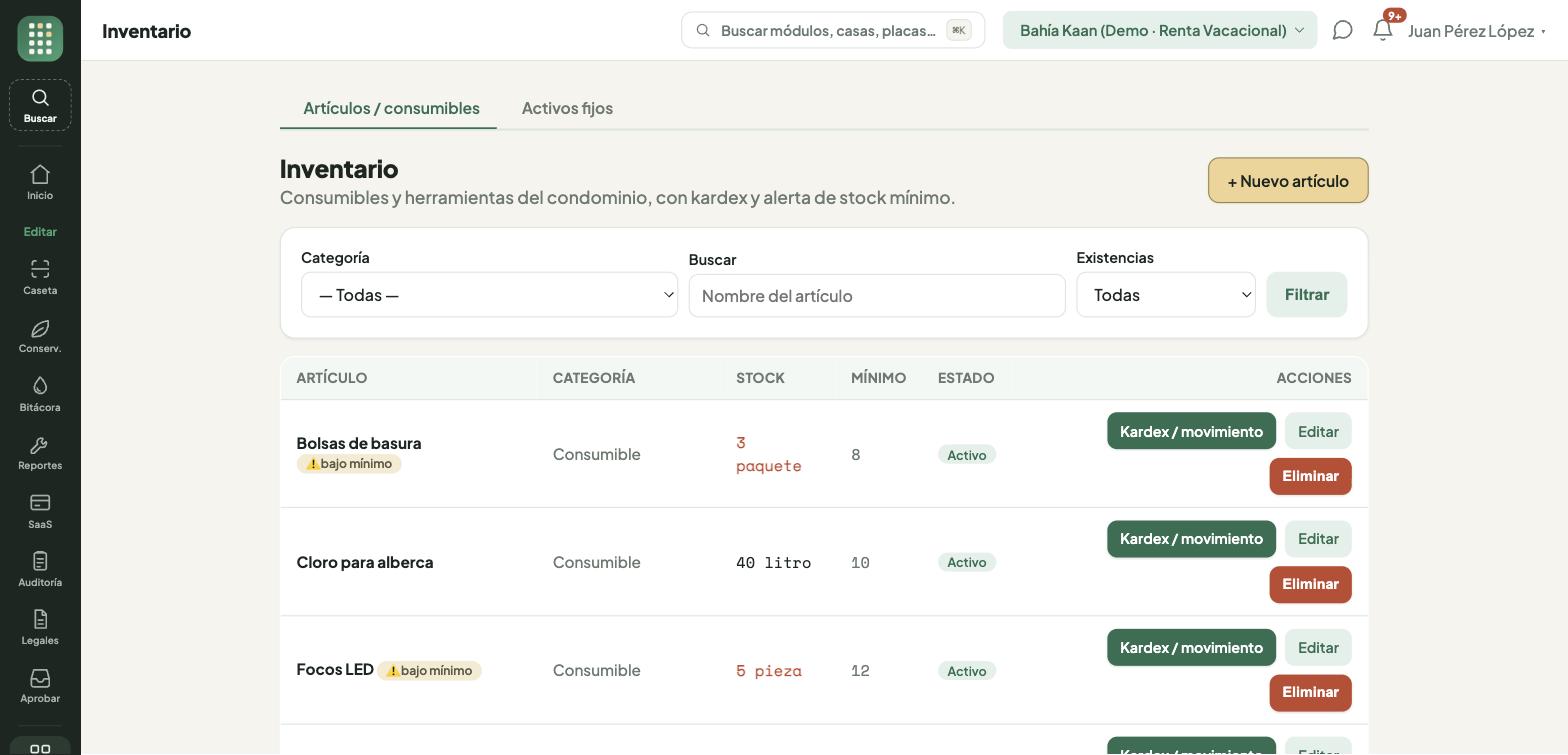Viewport: 1568px width, 755px height.
Task: Open the app grid logo menu
Action: pyautogui.click(x=40, y=39)
